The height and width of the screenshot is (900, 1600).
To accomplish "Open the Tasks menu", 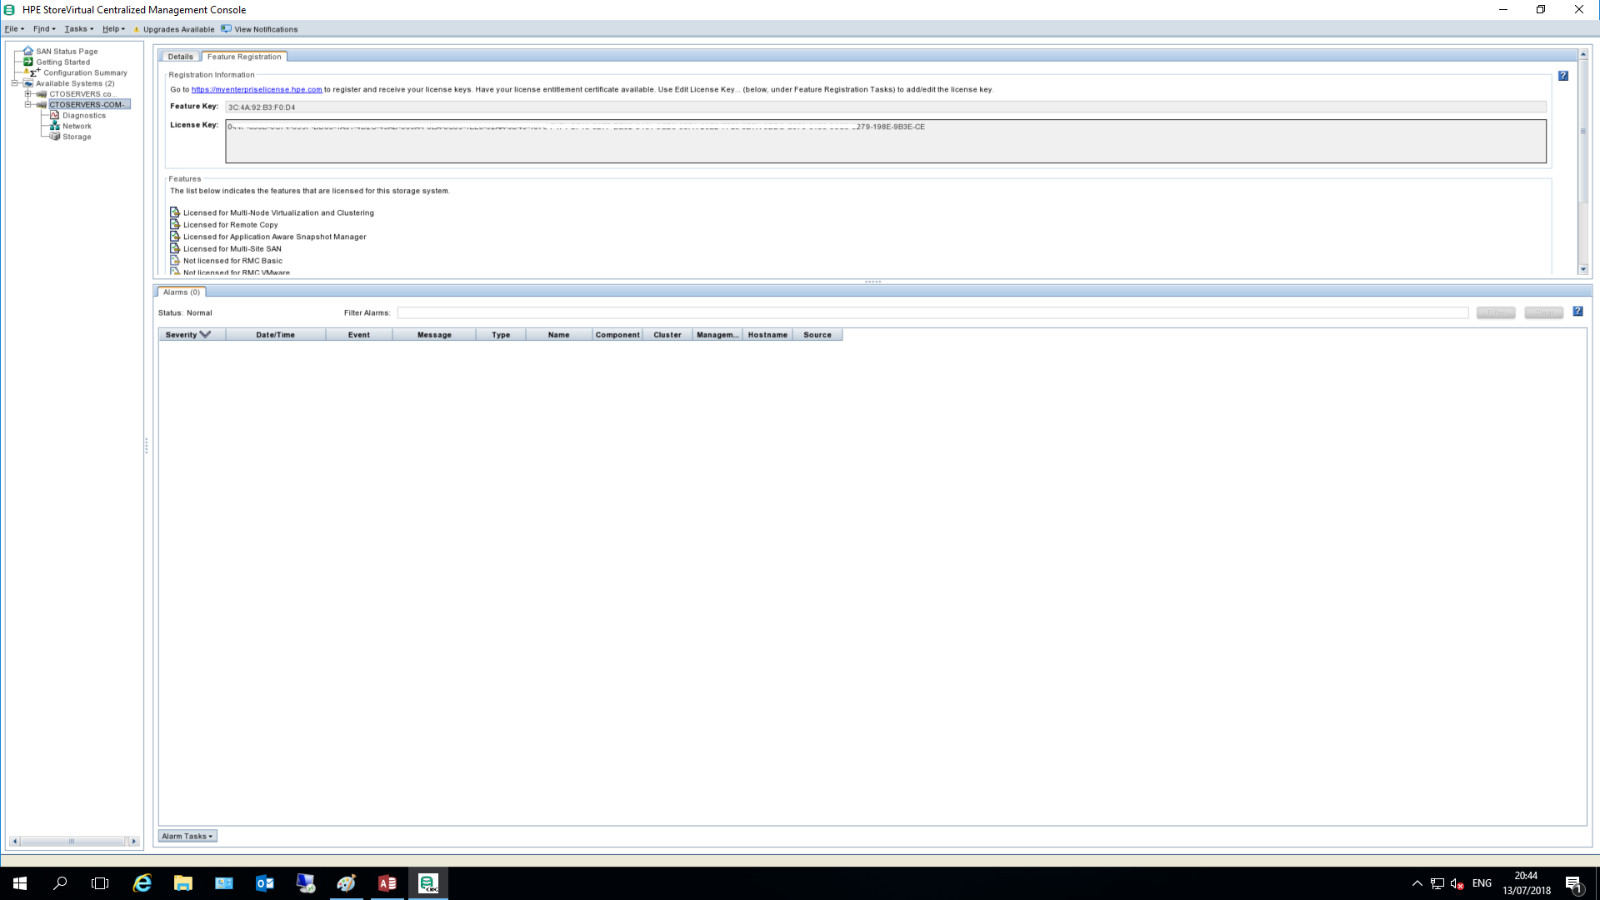I will click(79, 29).
